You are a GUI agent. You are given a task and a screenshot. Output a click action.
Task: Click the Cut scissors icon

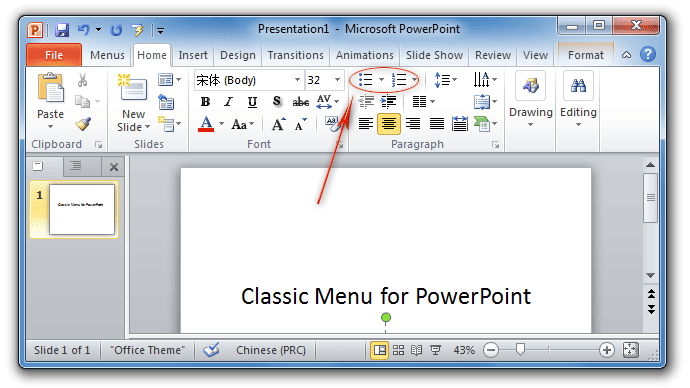82,80
